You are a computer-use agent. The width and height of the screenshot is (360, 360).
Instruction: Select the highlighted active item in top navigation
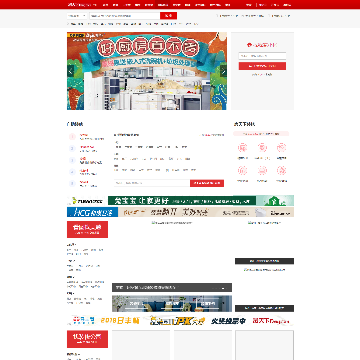coord(163,5)
